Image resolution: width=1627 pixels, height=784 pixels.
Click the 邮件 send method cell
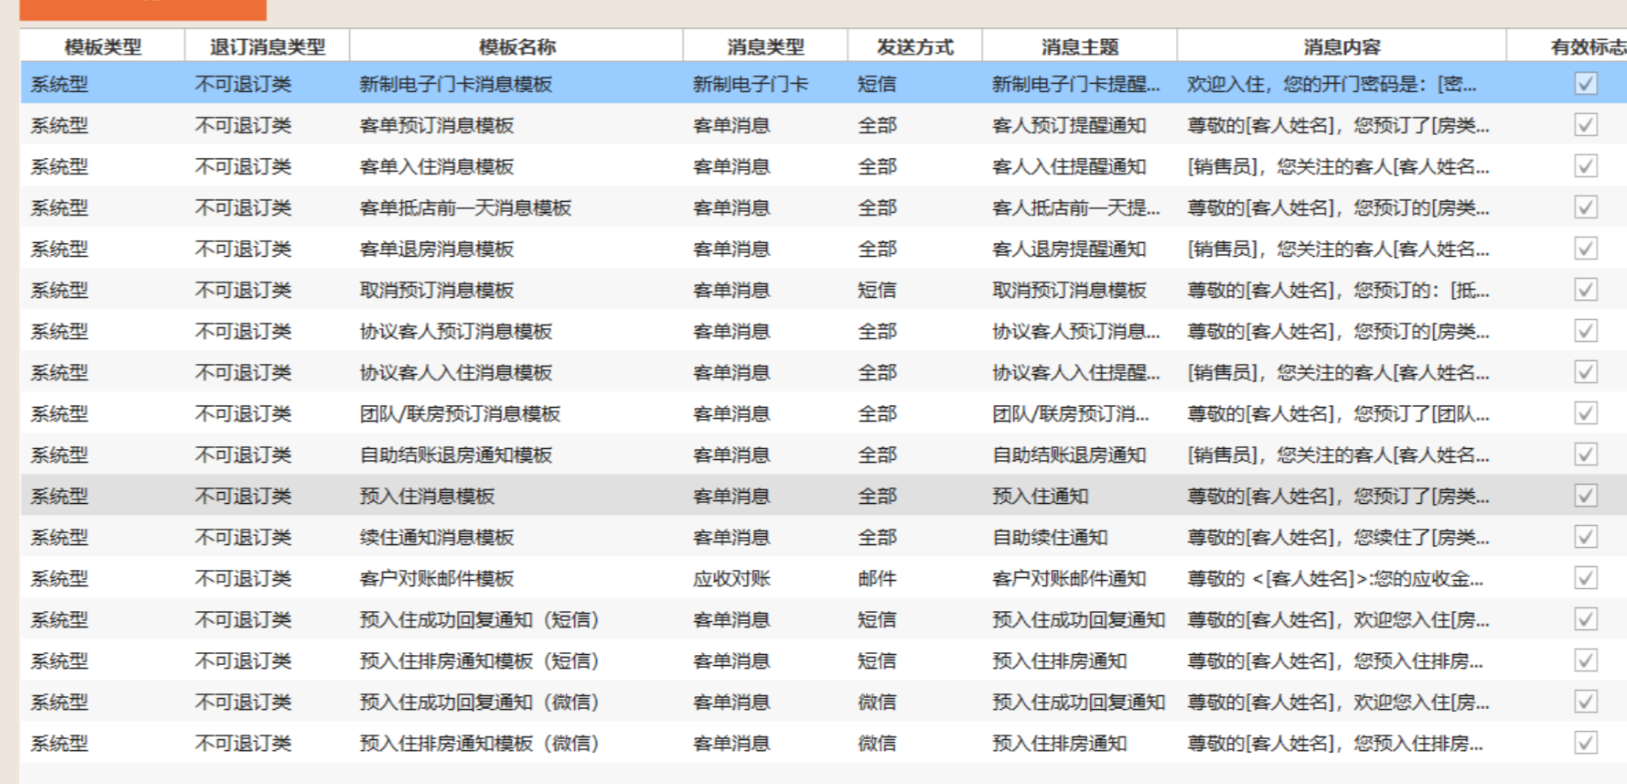(x=876, y=579)
